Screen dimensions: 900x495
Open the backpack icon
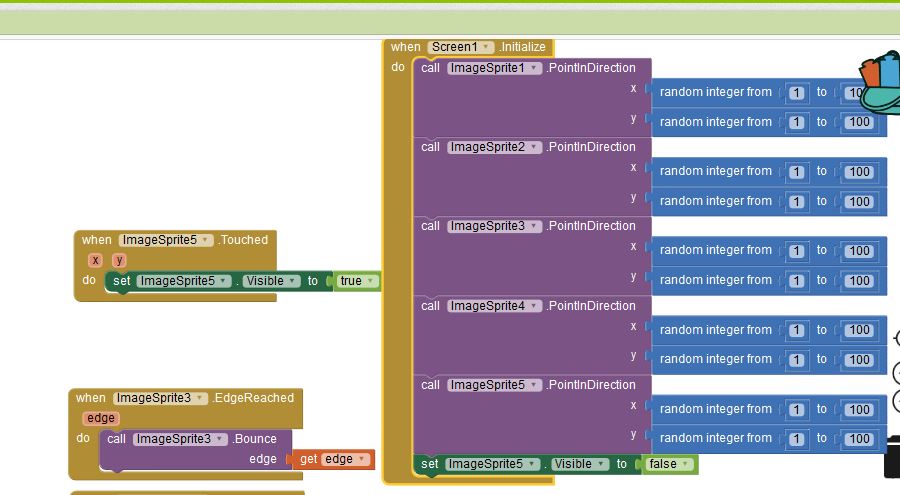click(878, 82)
